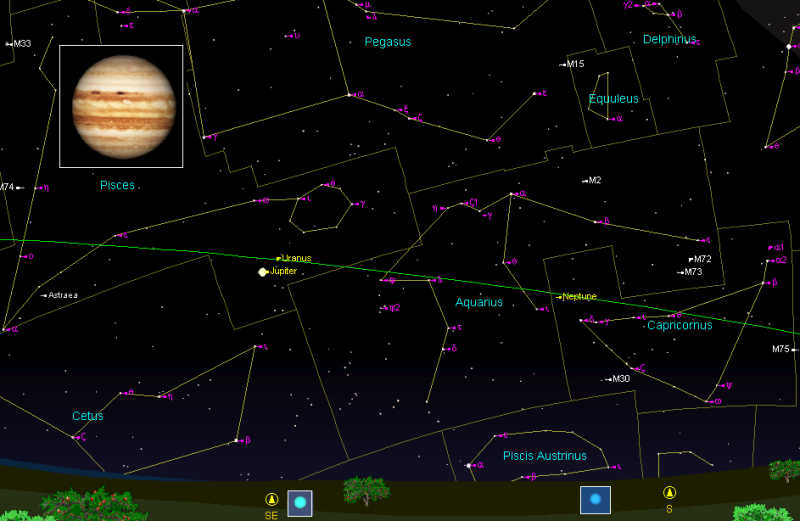Select the Pisces constellation label
The height and width of the screenshot is (521, 800).
click(x=117, y=185)
